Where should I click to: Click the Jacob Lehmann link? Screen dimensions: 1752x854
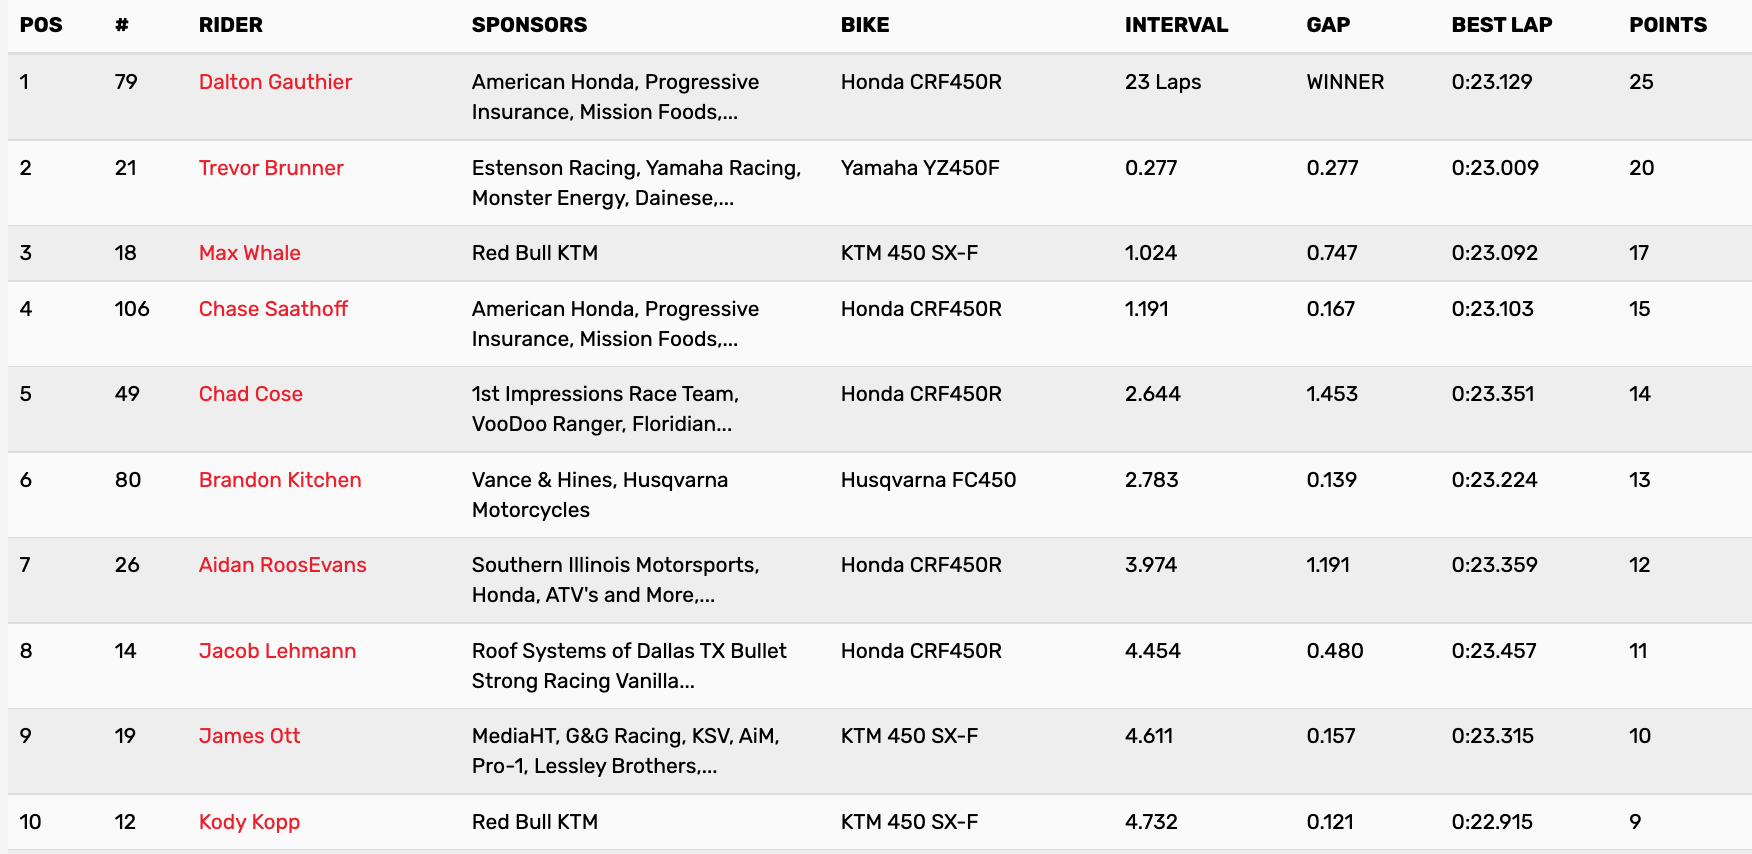point(277,651)
